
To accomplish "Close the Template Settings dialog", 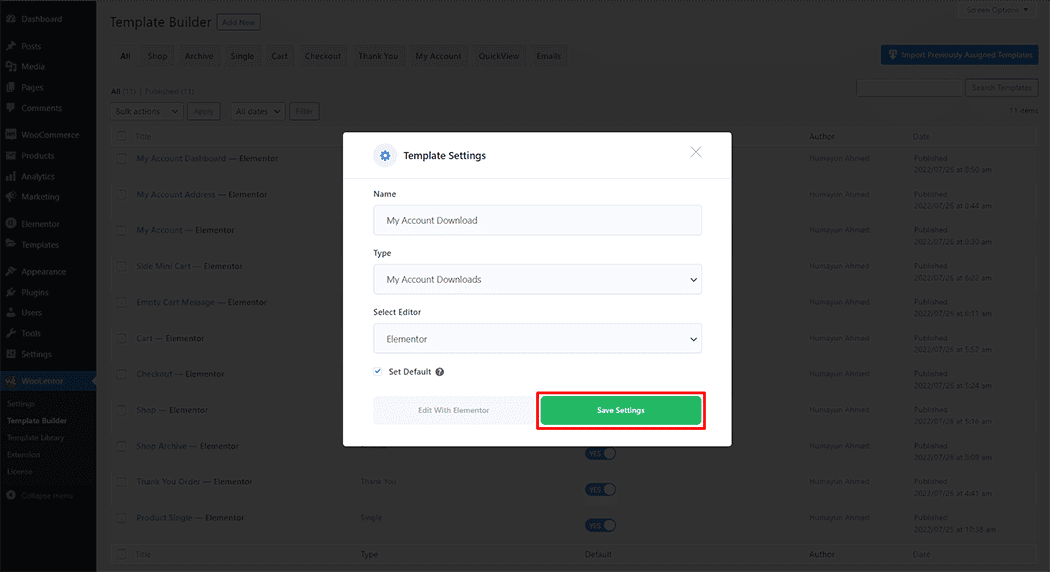I will click(x=696, y=152).
